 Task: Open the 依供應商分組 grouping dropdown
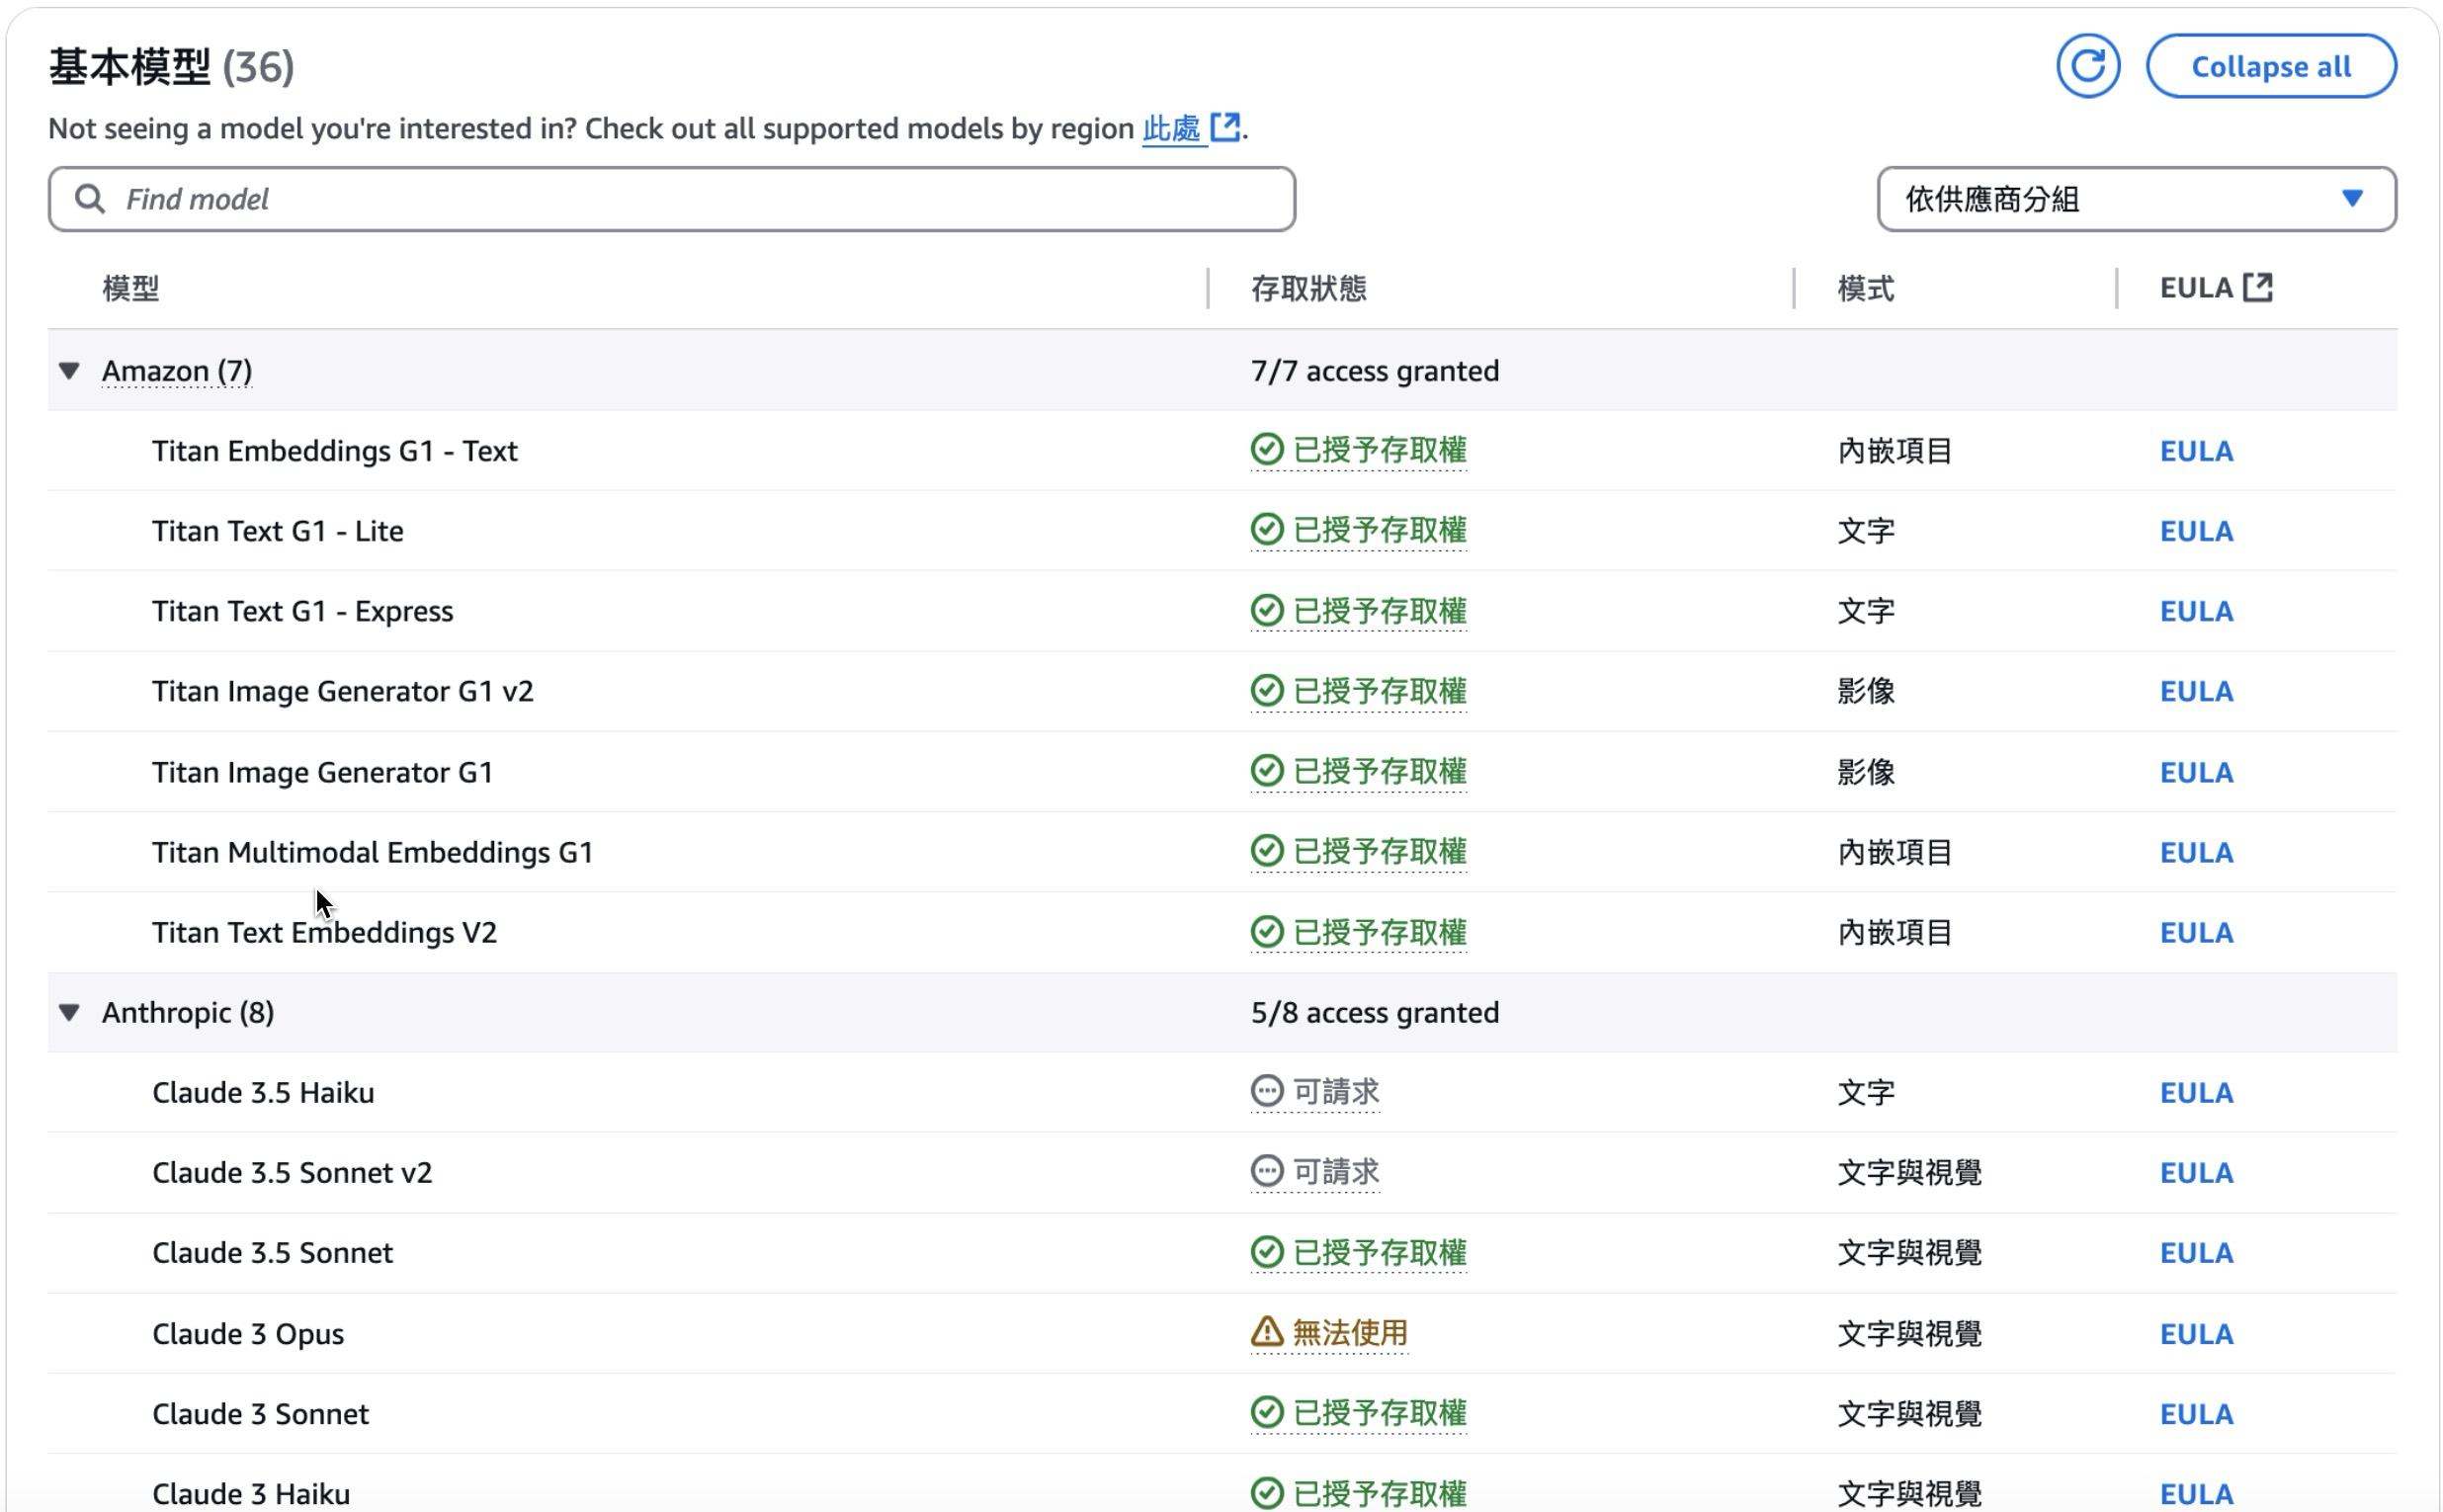(2135, 199)
